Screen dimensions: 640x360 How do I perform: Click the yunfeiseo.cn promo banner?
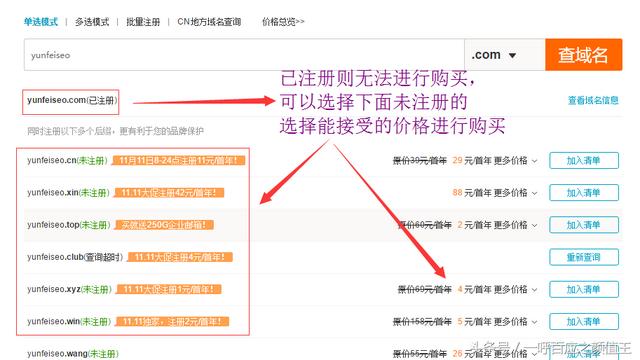(179, 160)
